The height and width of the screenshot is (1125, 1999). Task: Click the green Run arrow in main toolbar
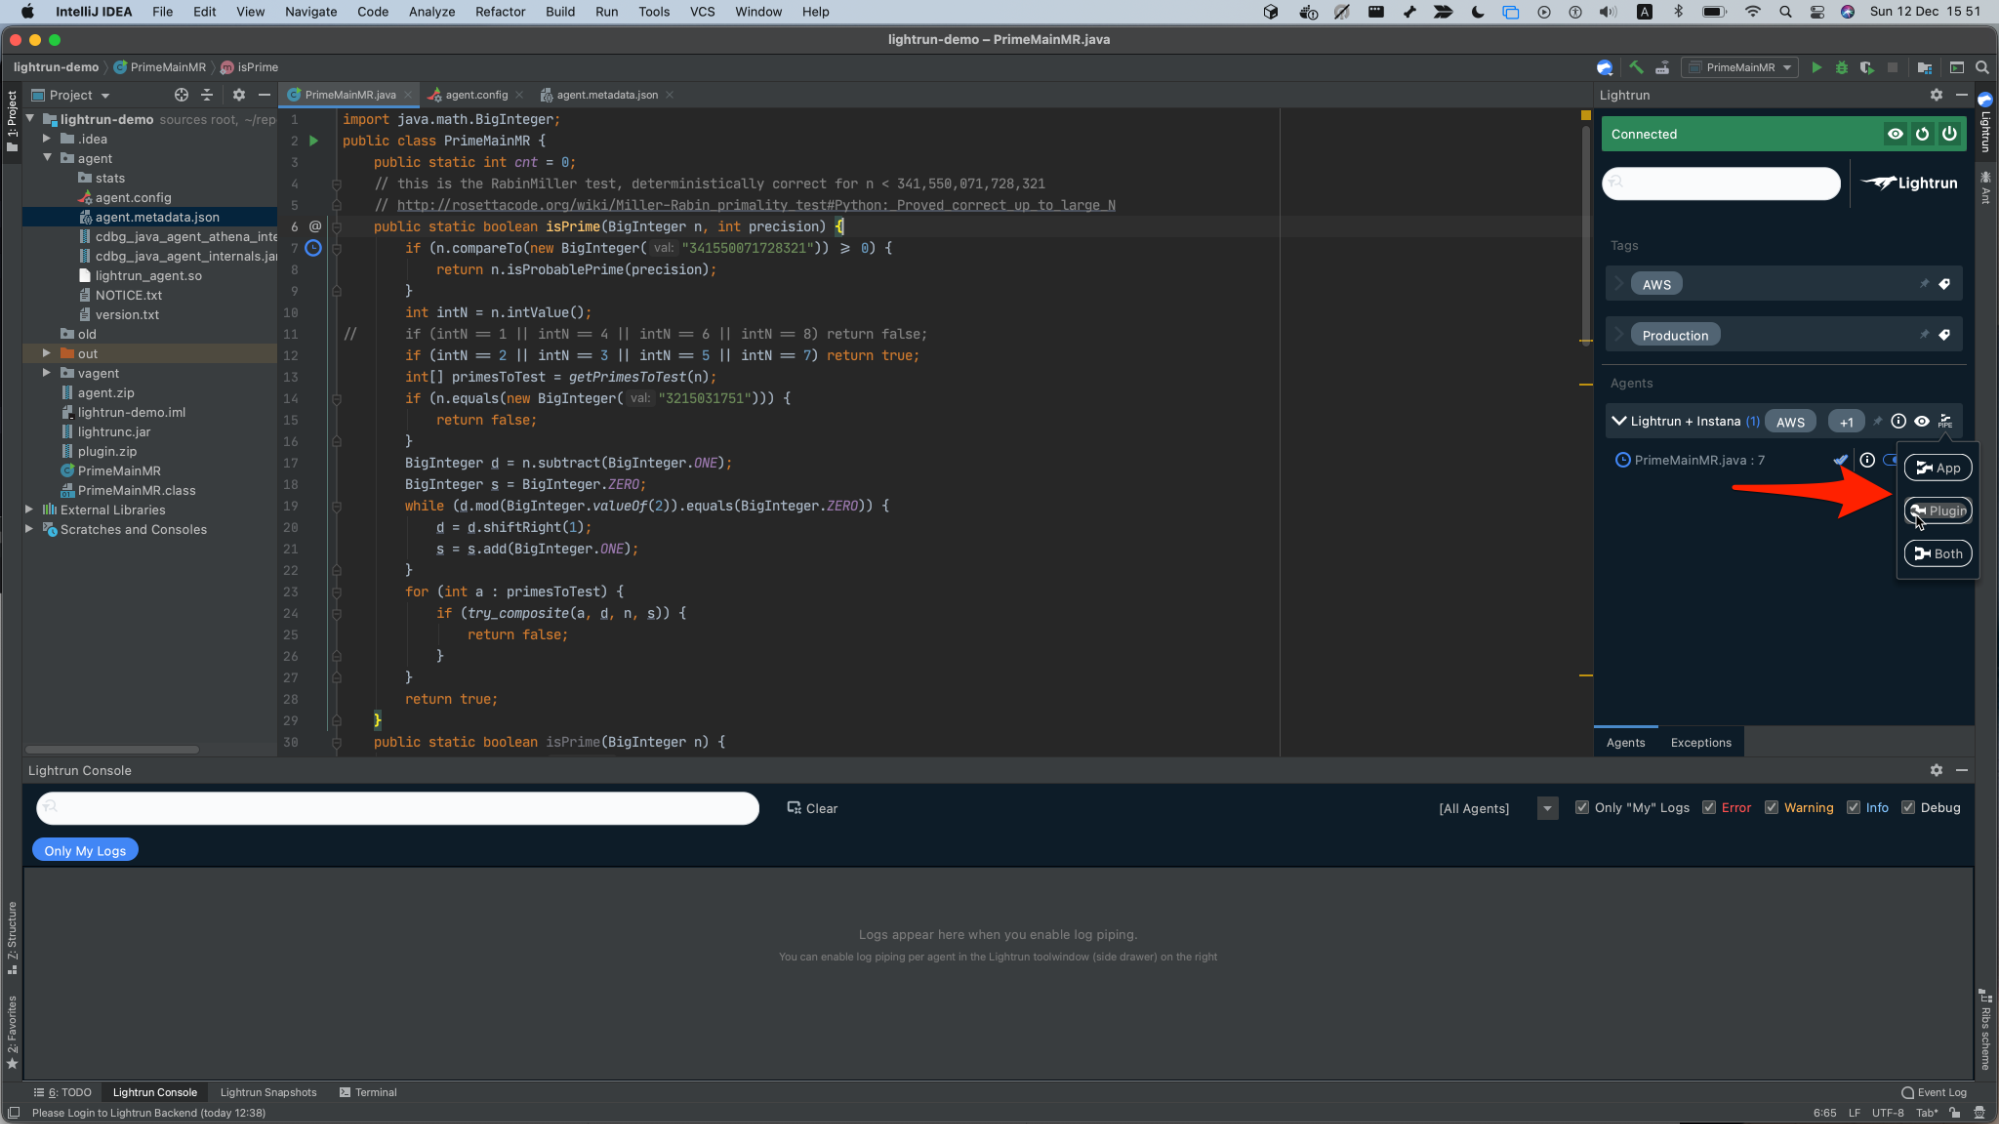click(x=1816, y=67)
